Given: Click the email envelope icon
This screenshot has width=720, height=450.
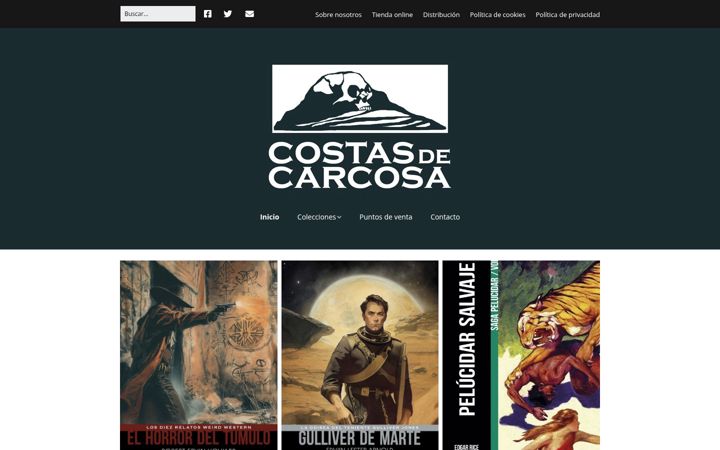Looking at the screenshot, I should [x=249, y=14].
